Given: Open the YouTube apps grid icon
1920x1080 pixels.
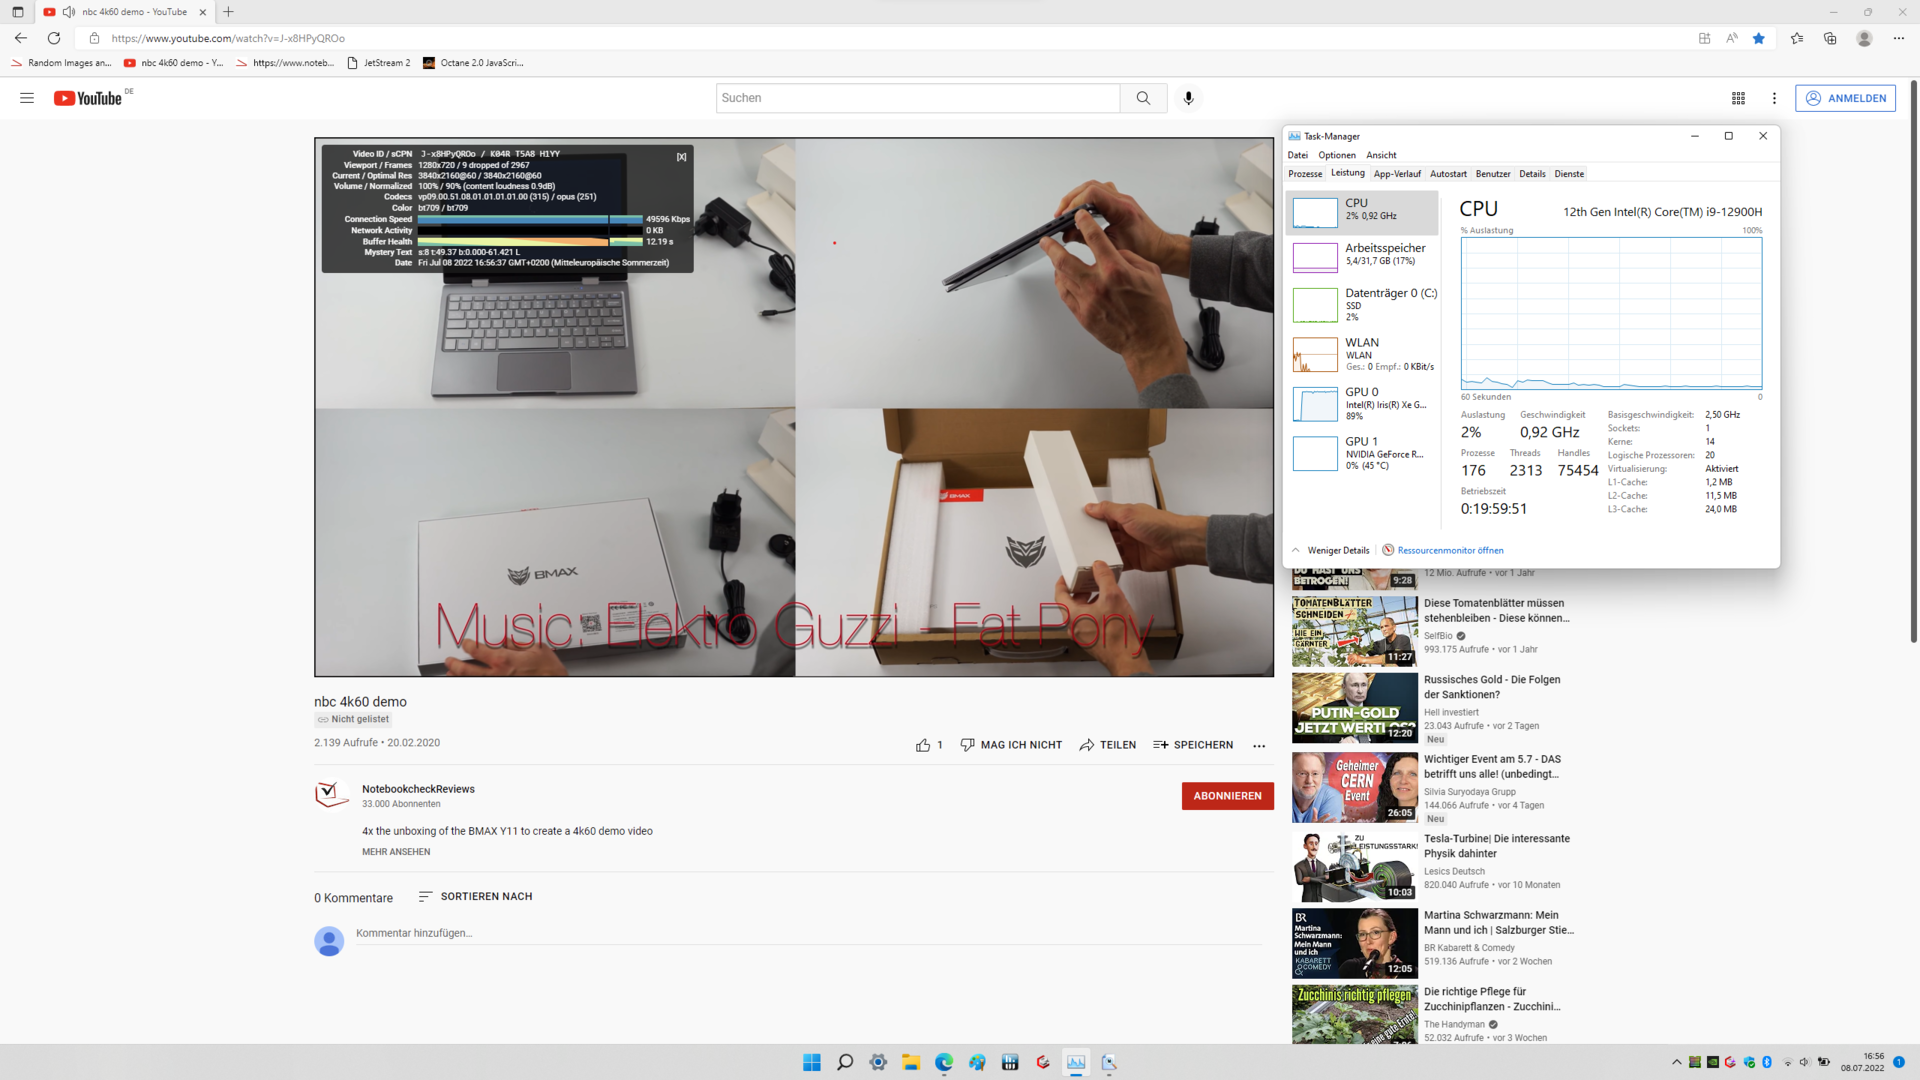Looking at the screenshot, I should click(1738, 98).
